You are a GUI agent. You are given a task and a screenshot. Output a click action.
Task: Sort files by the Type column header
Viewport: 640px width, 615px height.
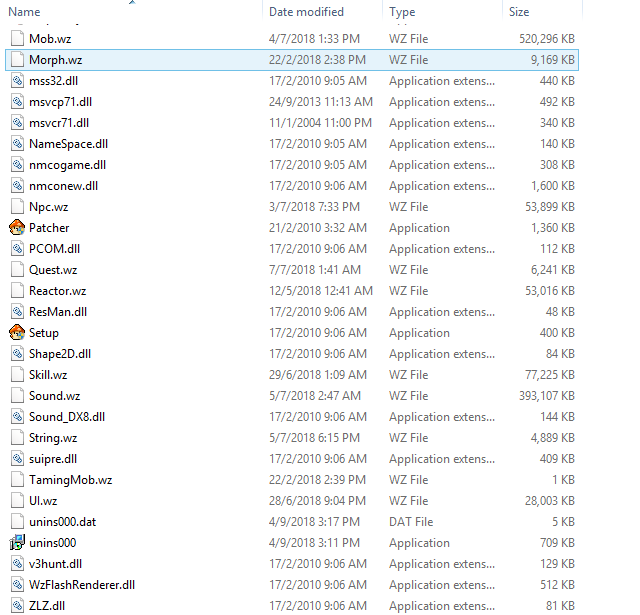click(402, 12)
